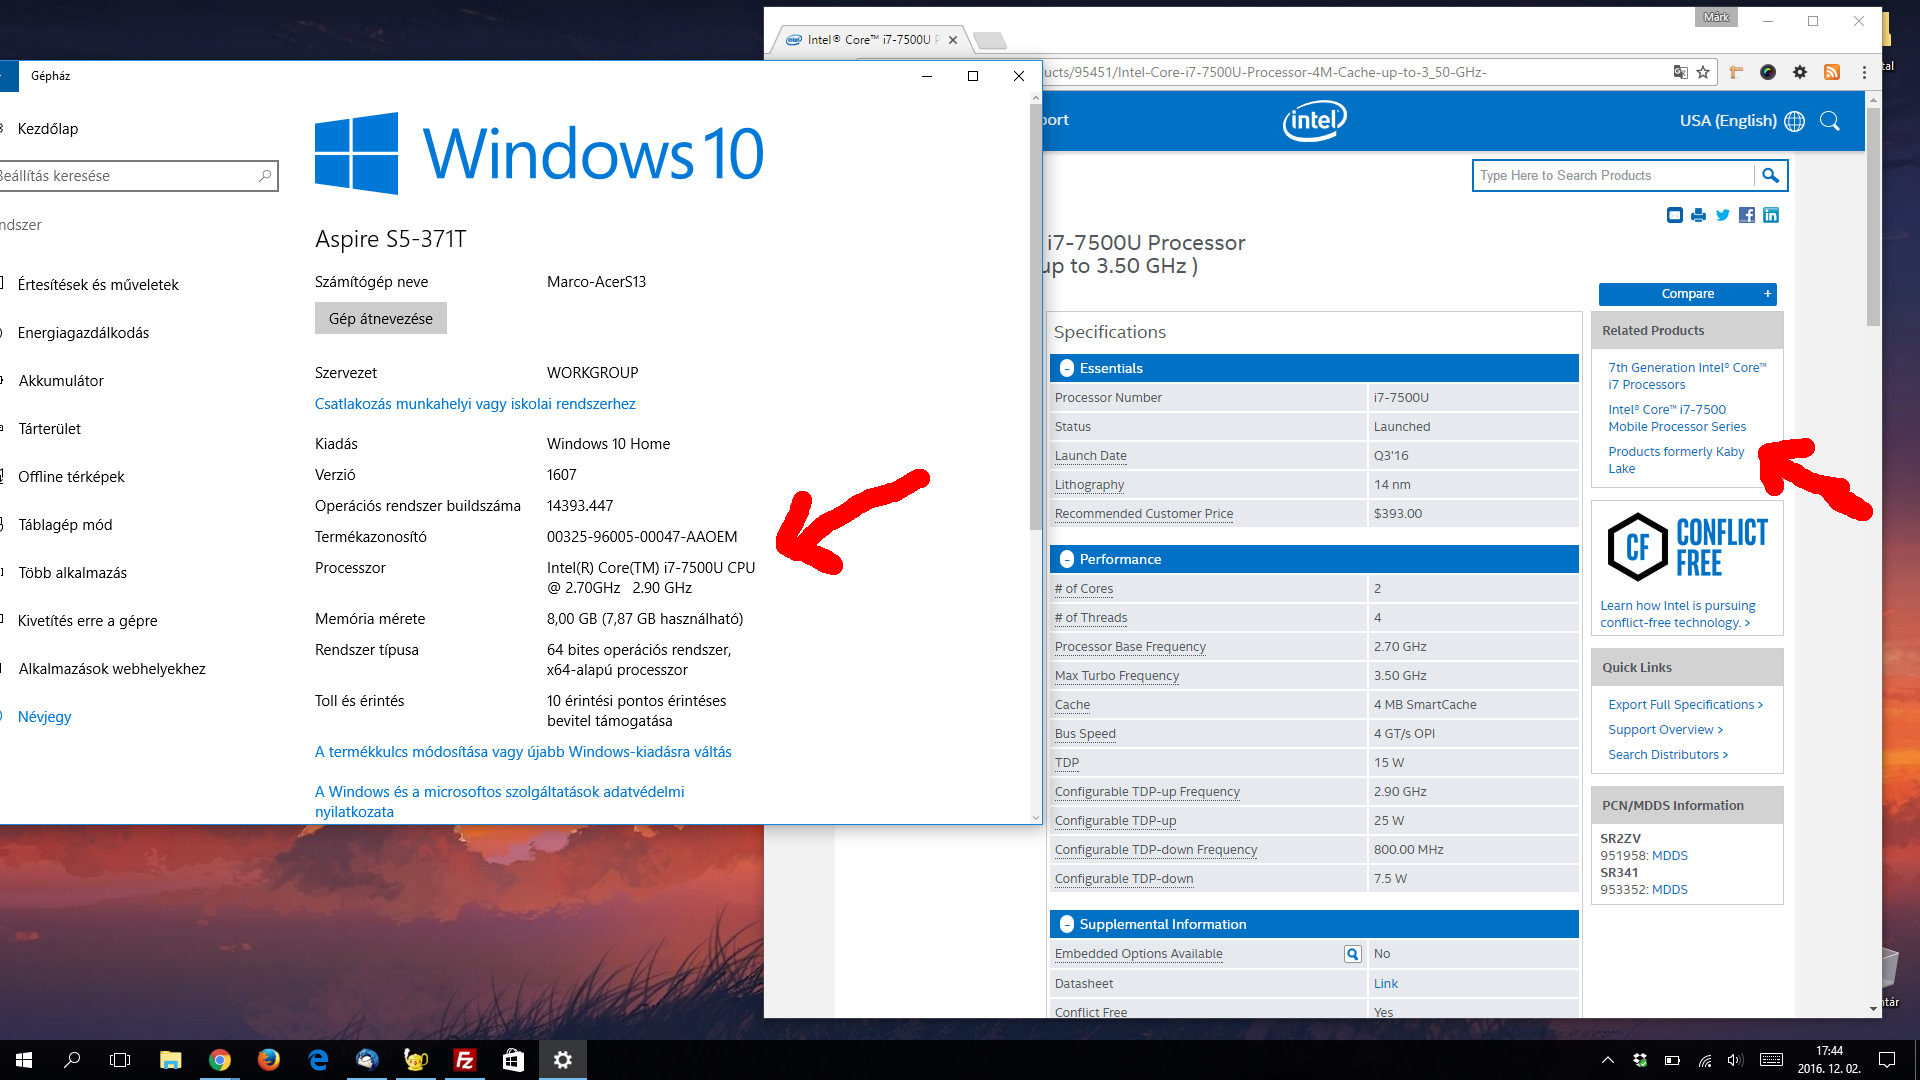This screenshot has width=1920, height=1080.
Task: Open Windows Store from the taskbar
Action: (x=513, y=1060)
